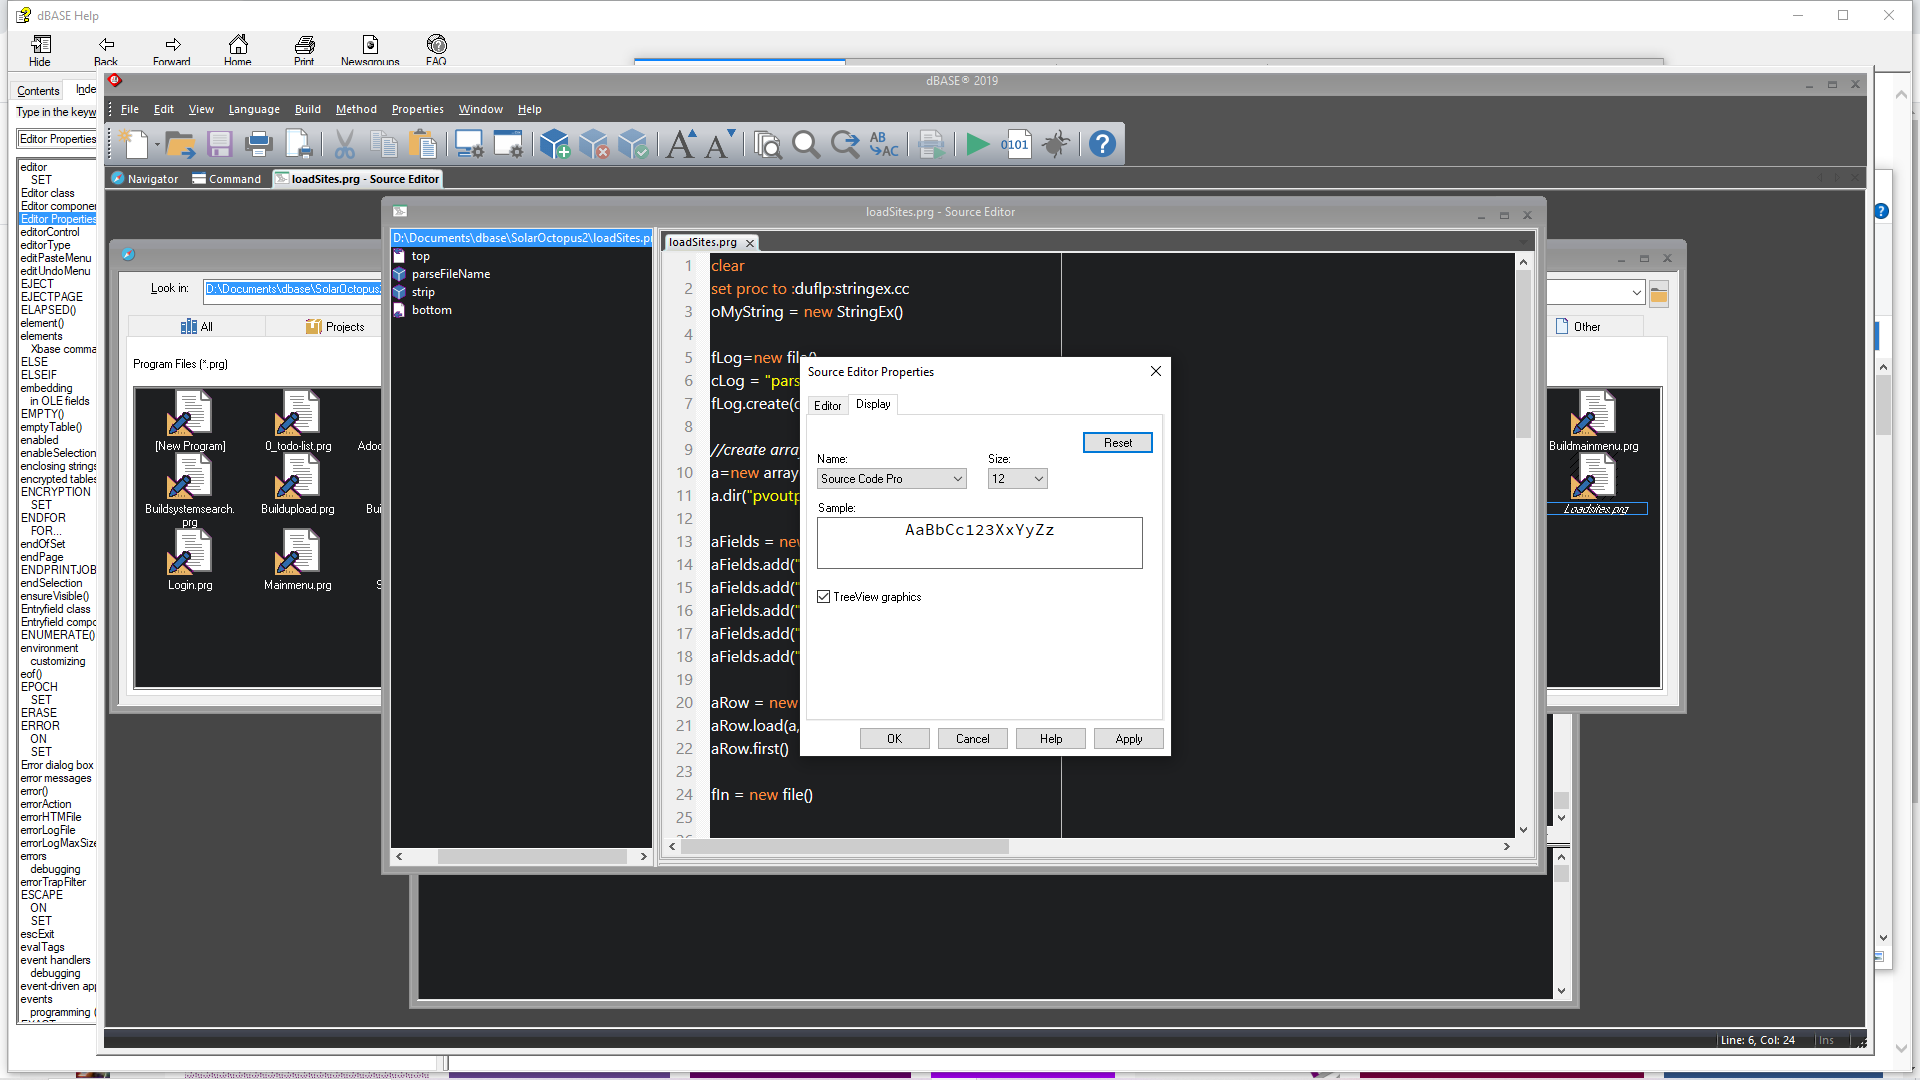The height and width of the screenshot is (1080, 1920).
Task: Open the font Name dropdown
Action: [x=957, y=479]
